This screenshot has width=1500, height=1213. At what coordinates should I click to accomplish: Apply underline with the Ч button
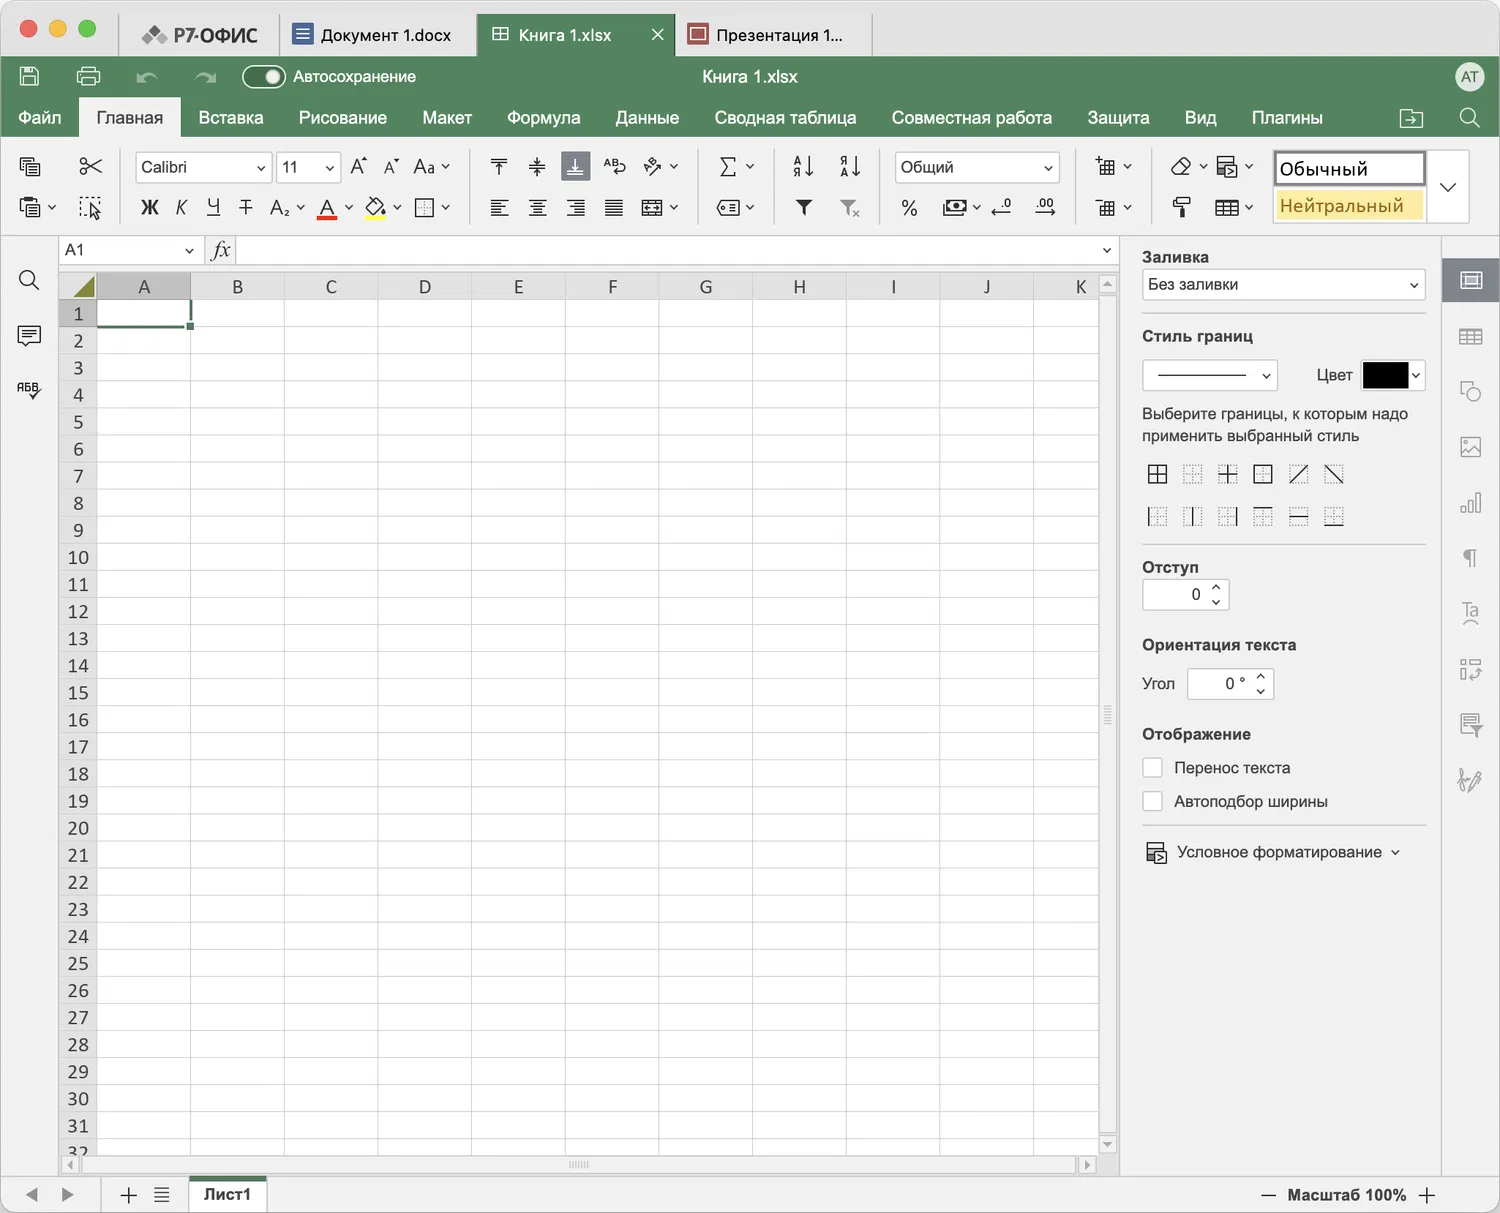(x=213, y=207)
